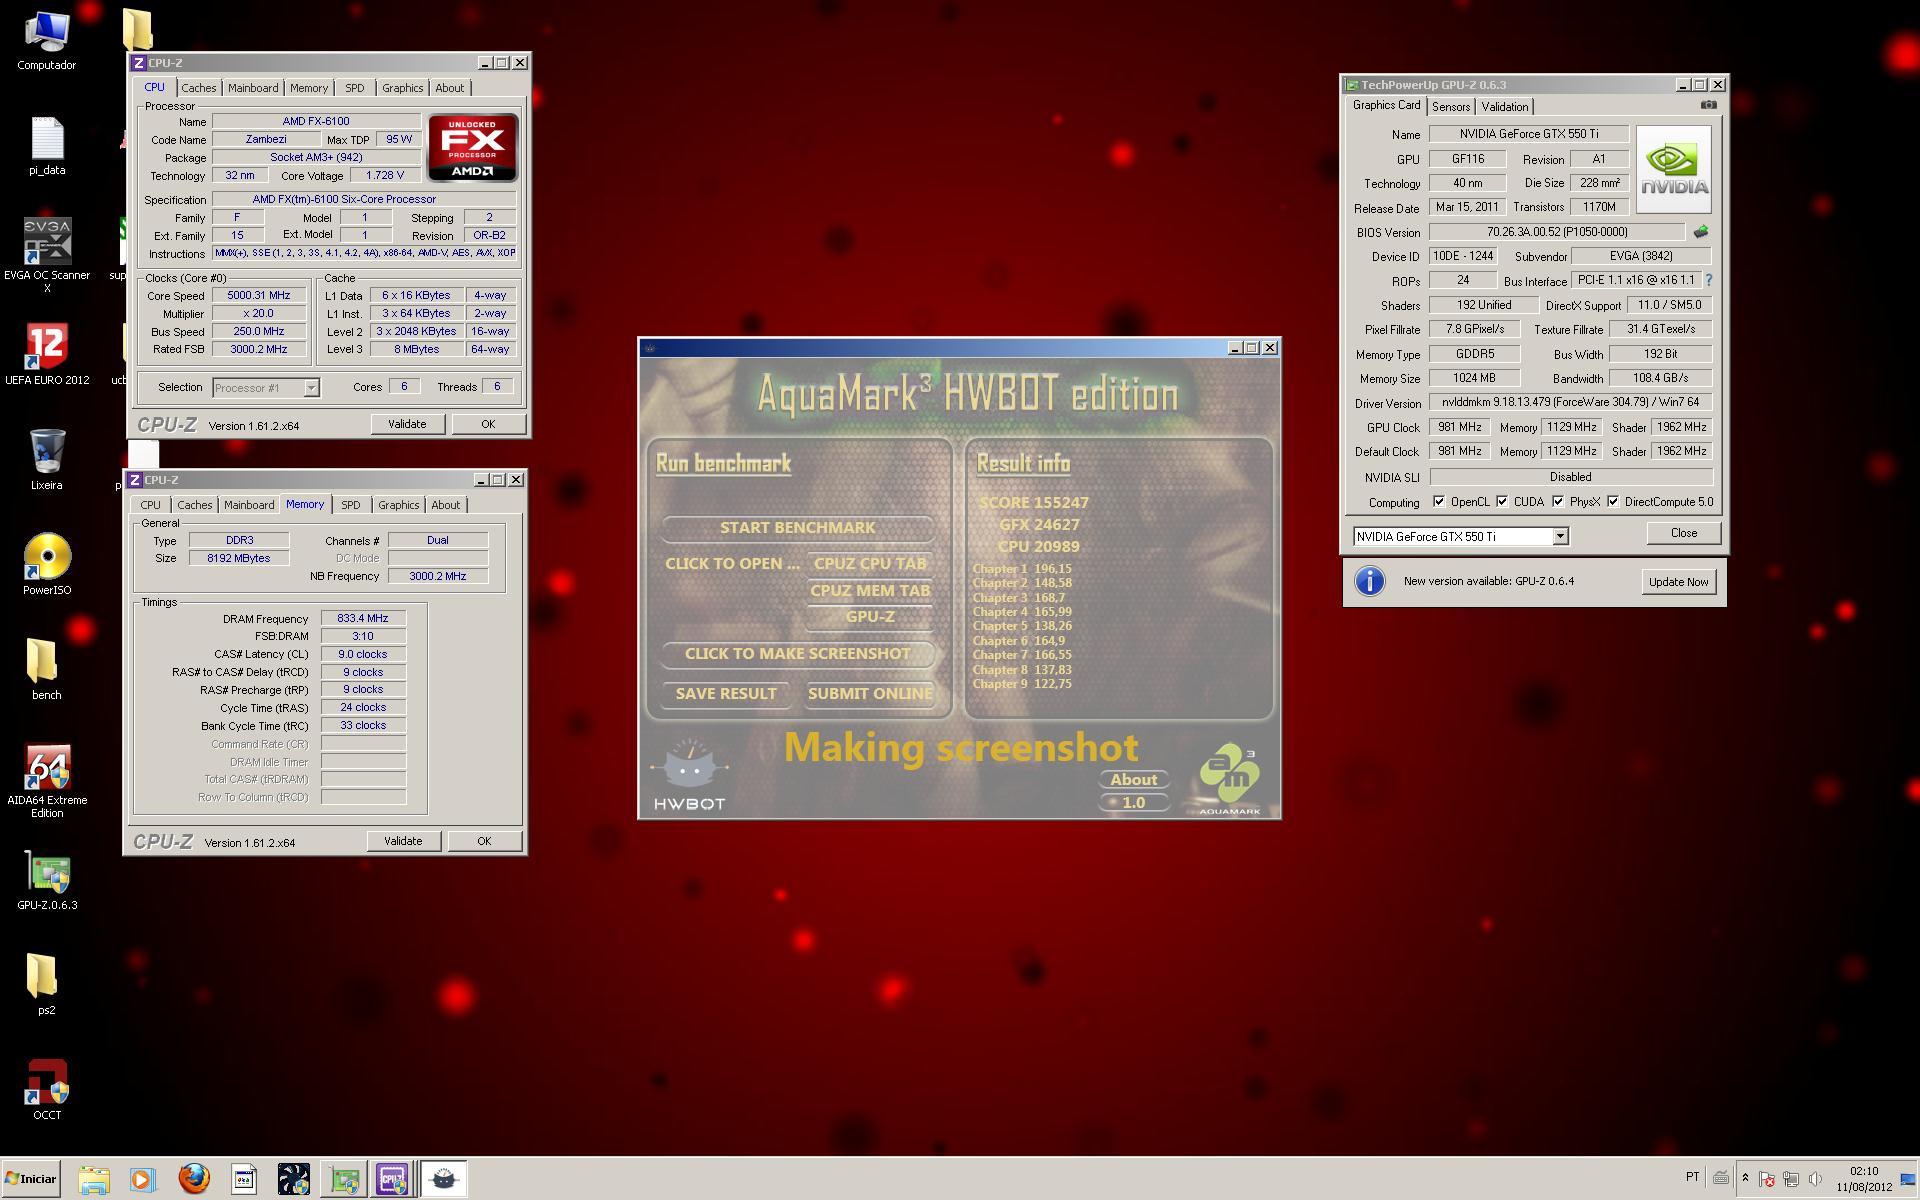Launch PowerISO from the desktop
Screen dimensions: 1920x1200
(47, 565)
